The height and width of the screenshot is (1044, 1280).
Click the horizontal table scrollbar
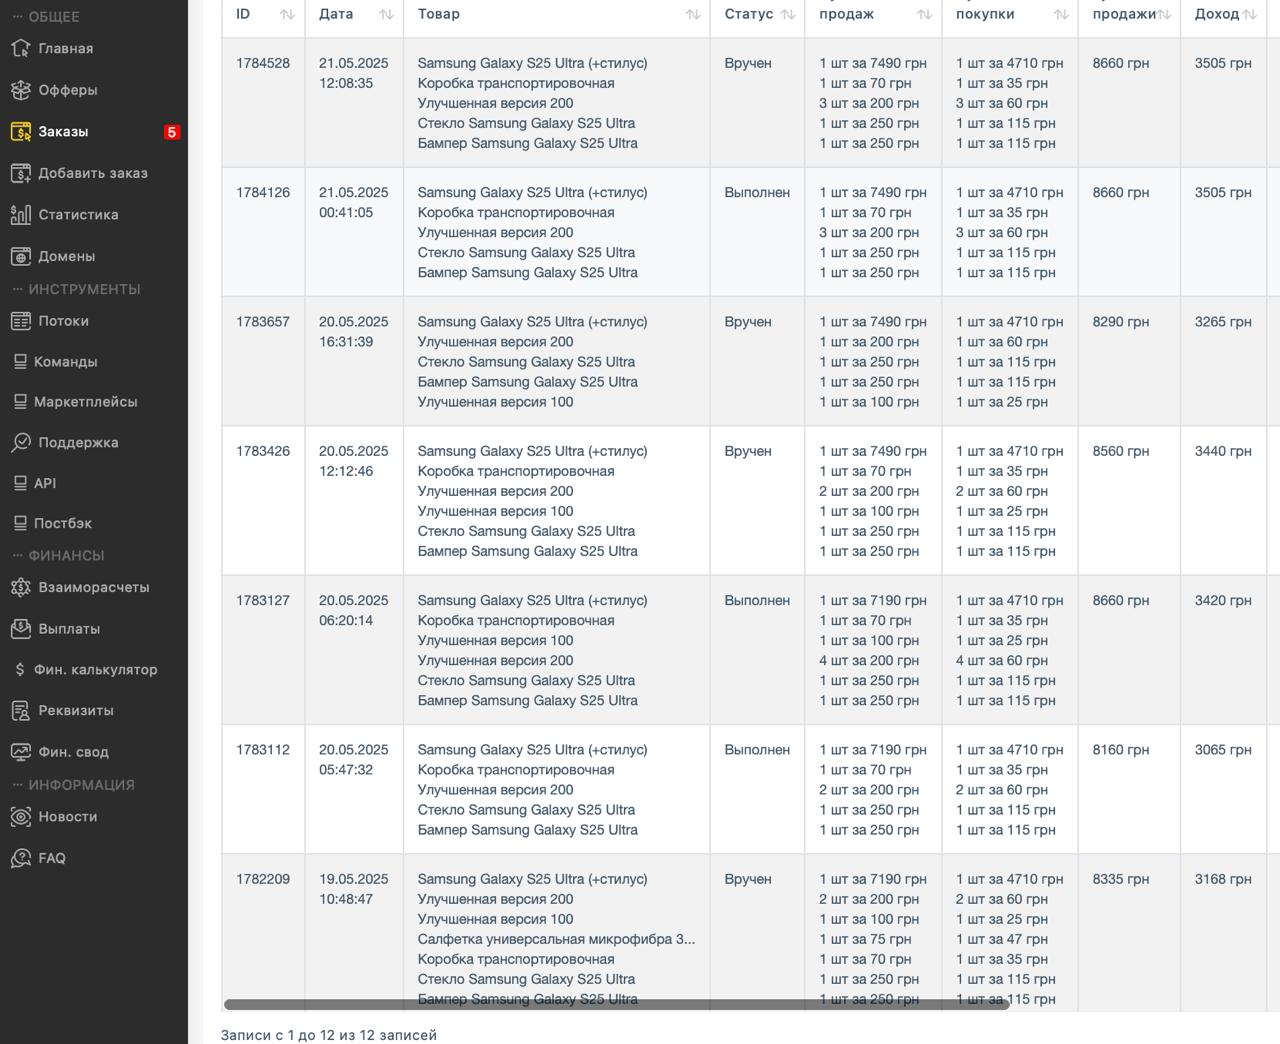(616, 1004)
